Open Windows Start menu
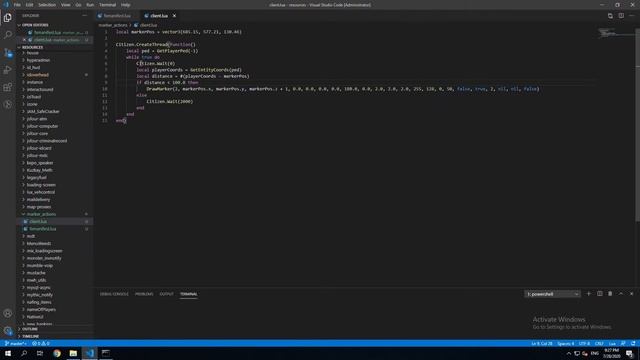The height and width of the screenshot is (360, 640). click(8, 353)
